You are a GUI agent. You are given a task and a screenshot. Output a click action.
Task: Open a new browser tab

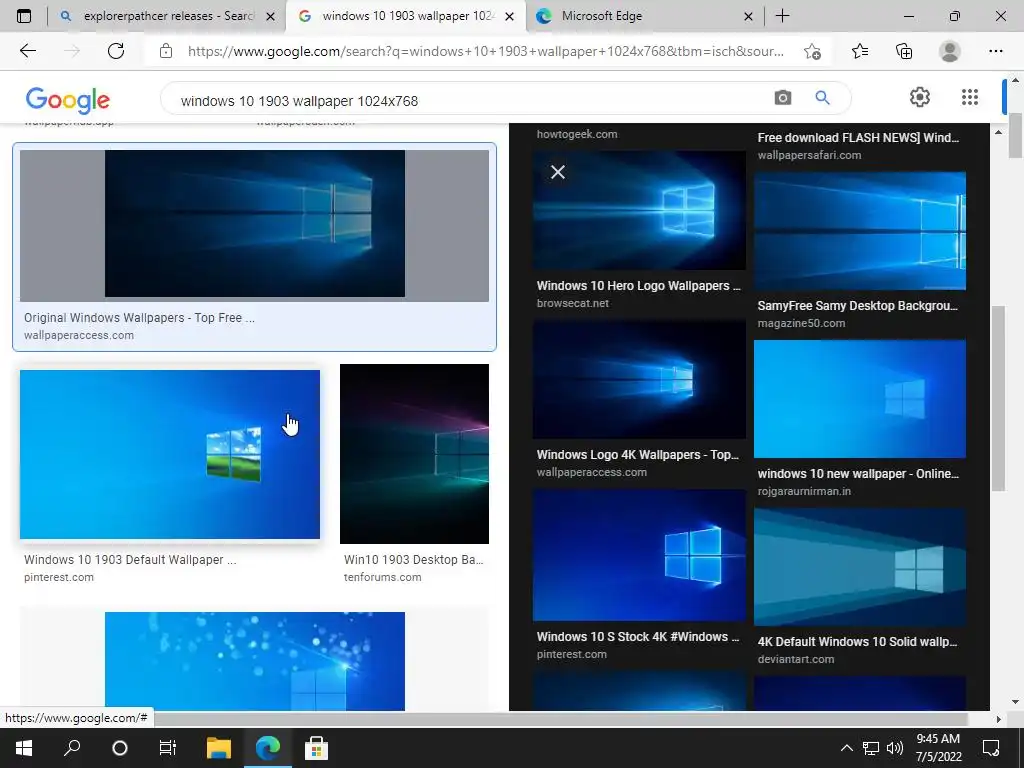pos(782,16)
